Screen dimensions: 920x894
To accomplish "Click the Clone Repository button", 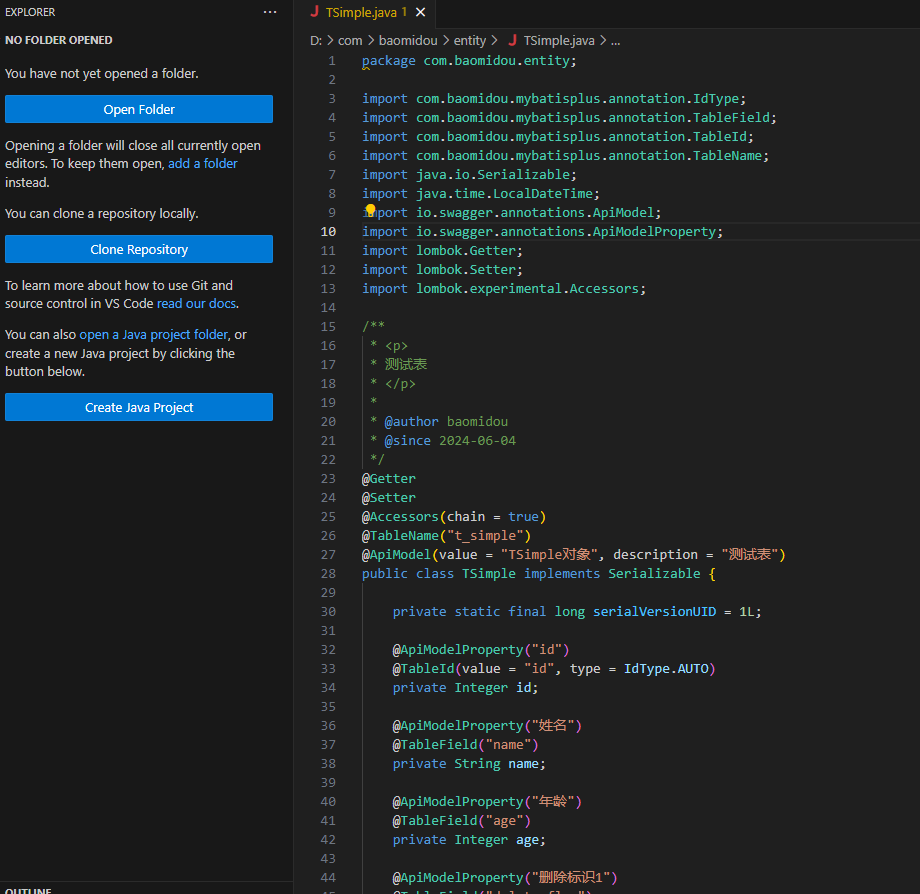I will (139, 249).
